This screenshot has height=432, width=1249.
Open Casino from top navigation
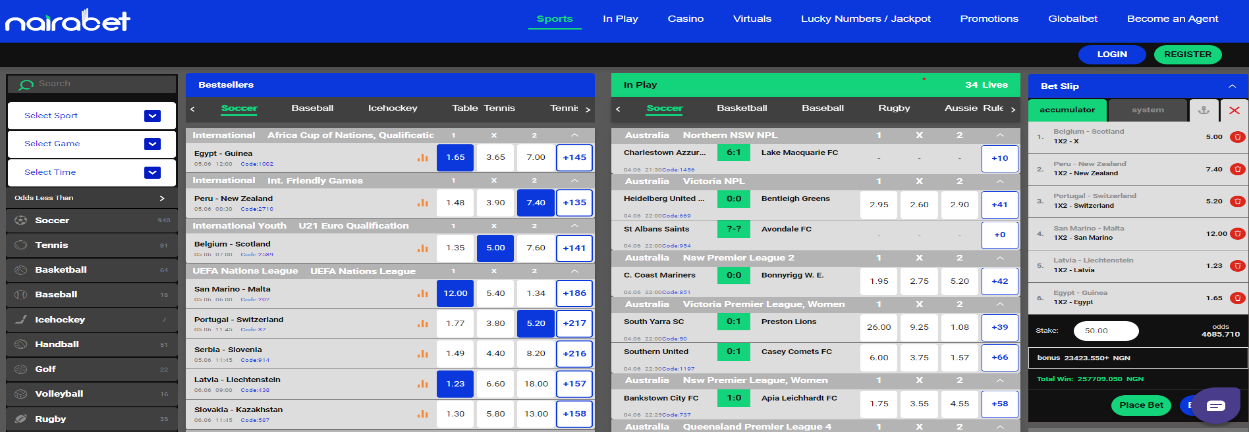685,19
